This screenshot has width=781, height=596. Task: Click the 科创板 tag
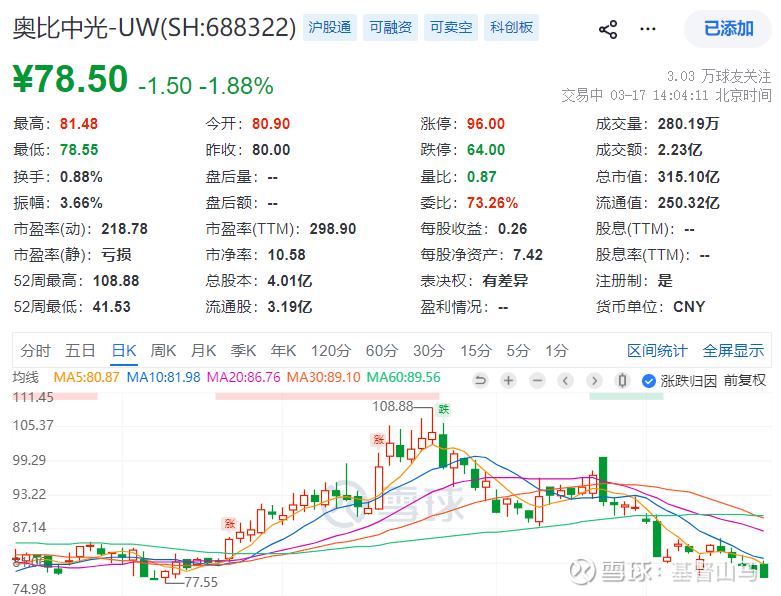click(512, 27)
